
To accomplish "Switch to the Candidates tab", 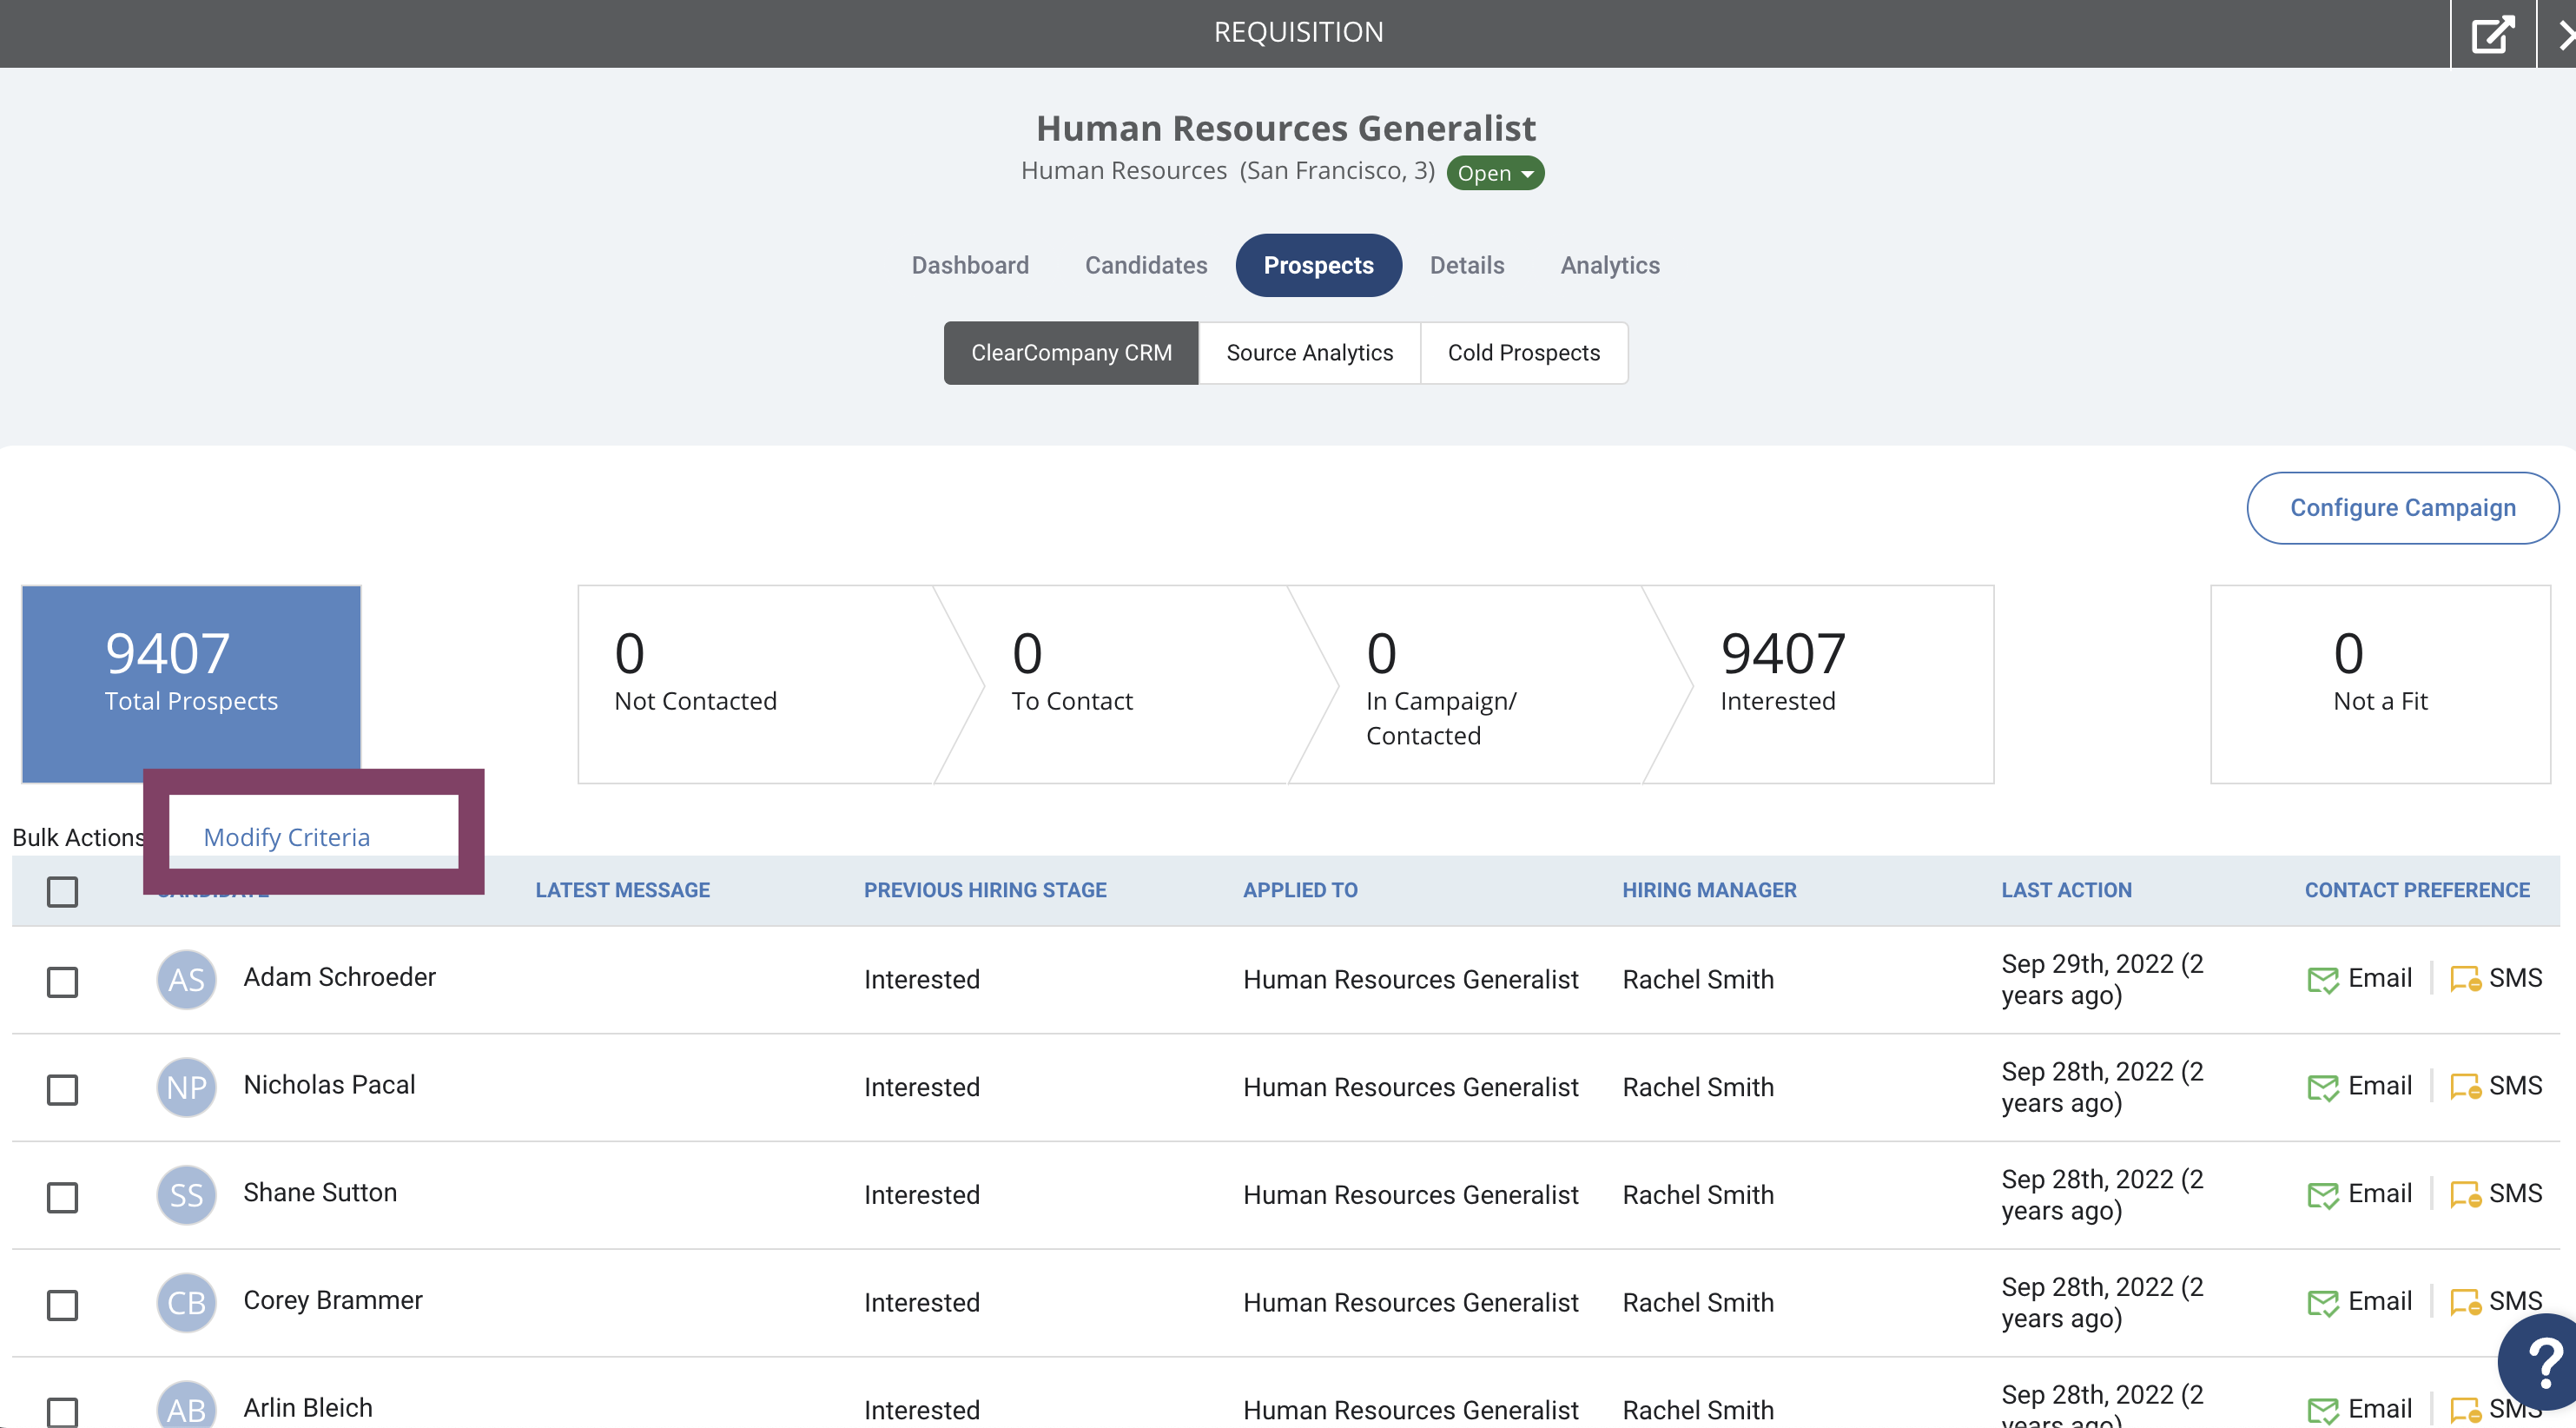I will coord(1146,265).
